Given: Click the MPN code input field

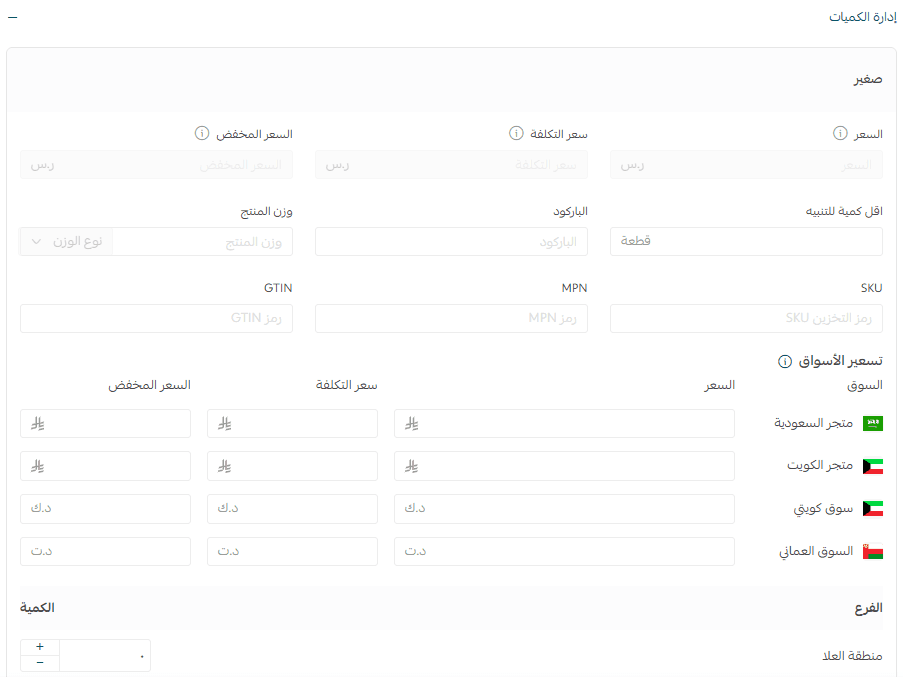Looking at the screenshot, I should click(451, 319).
